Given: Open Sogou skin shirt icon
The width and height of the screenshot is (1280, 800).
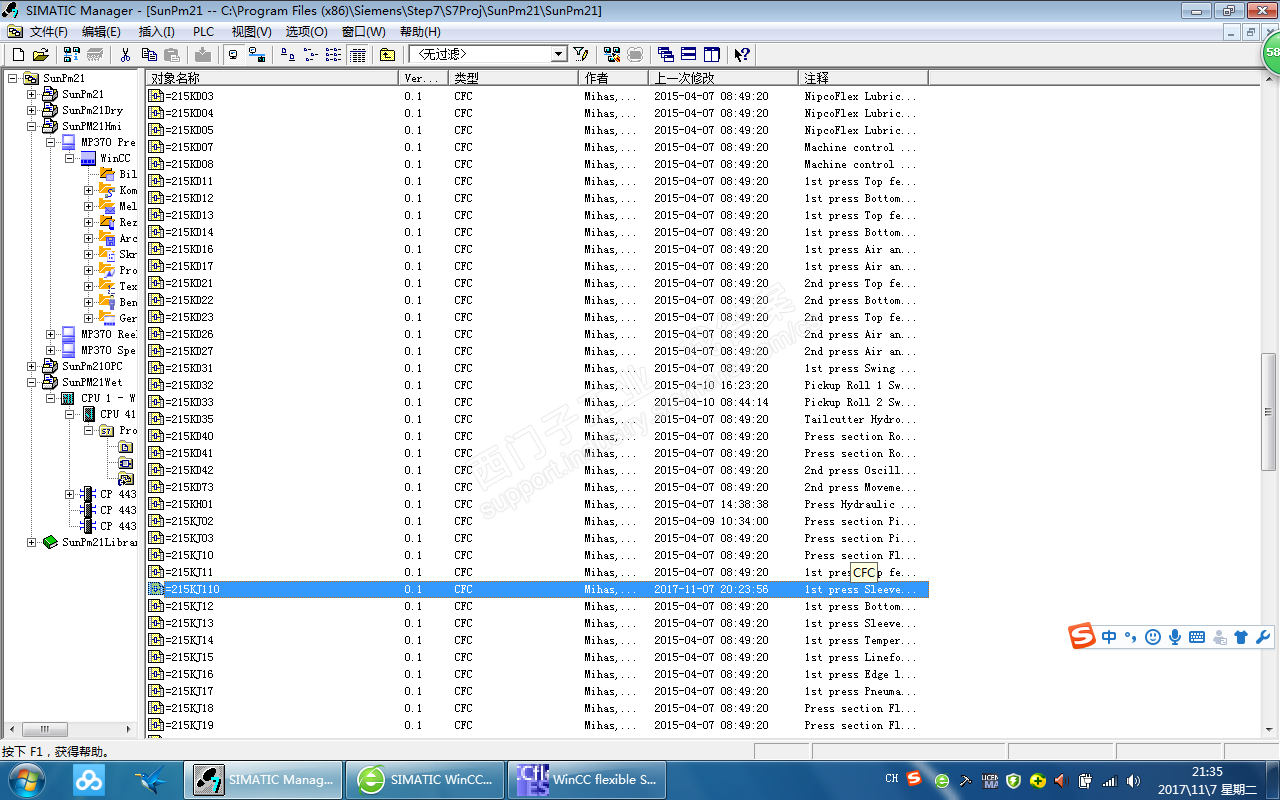Looking at the screenshot, I should click(1241, 637).
